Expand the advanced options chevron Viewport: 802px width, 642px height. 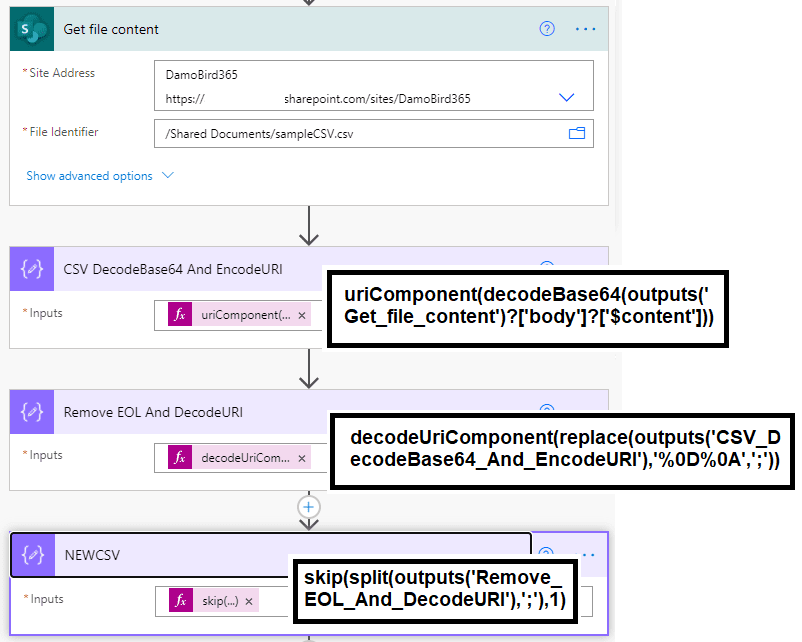pyautogui.click(x=167, y=176)
